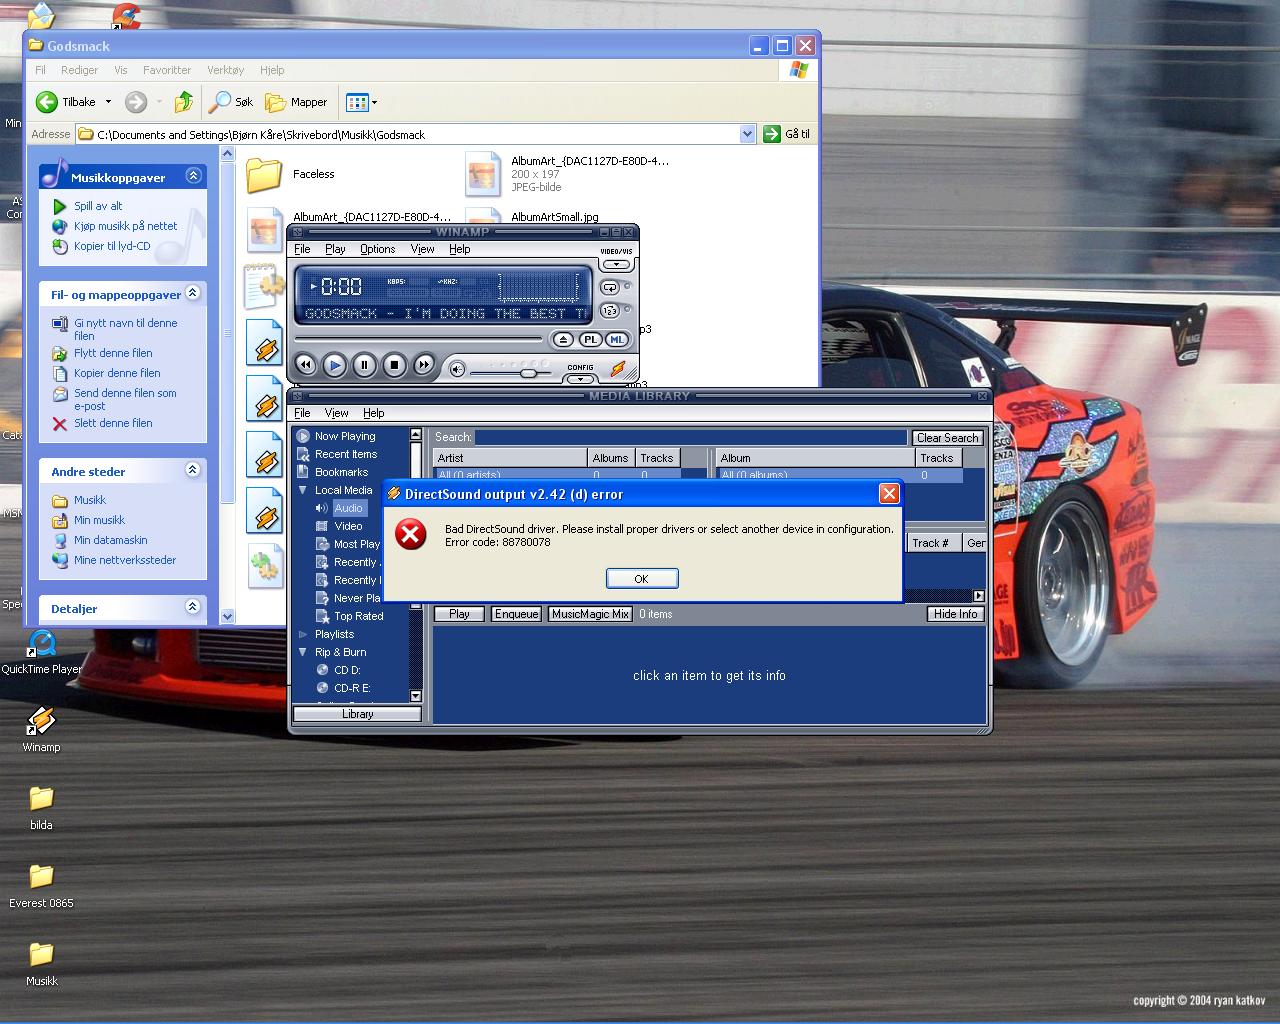The image size is (1280, 1024).
Task: Open Winamp's Play menu
Action: click(x=335, y=249)
